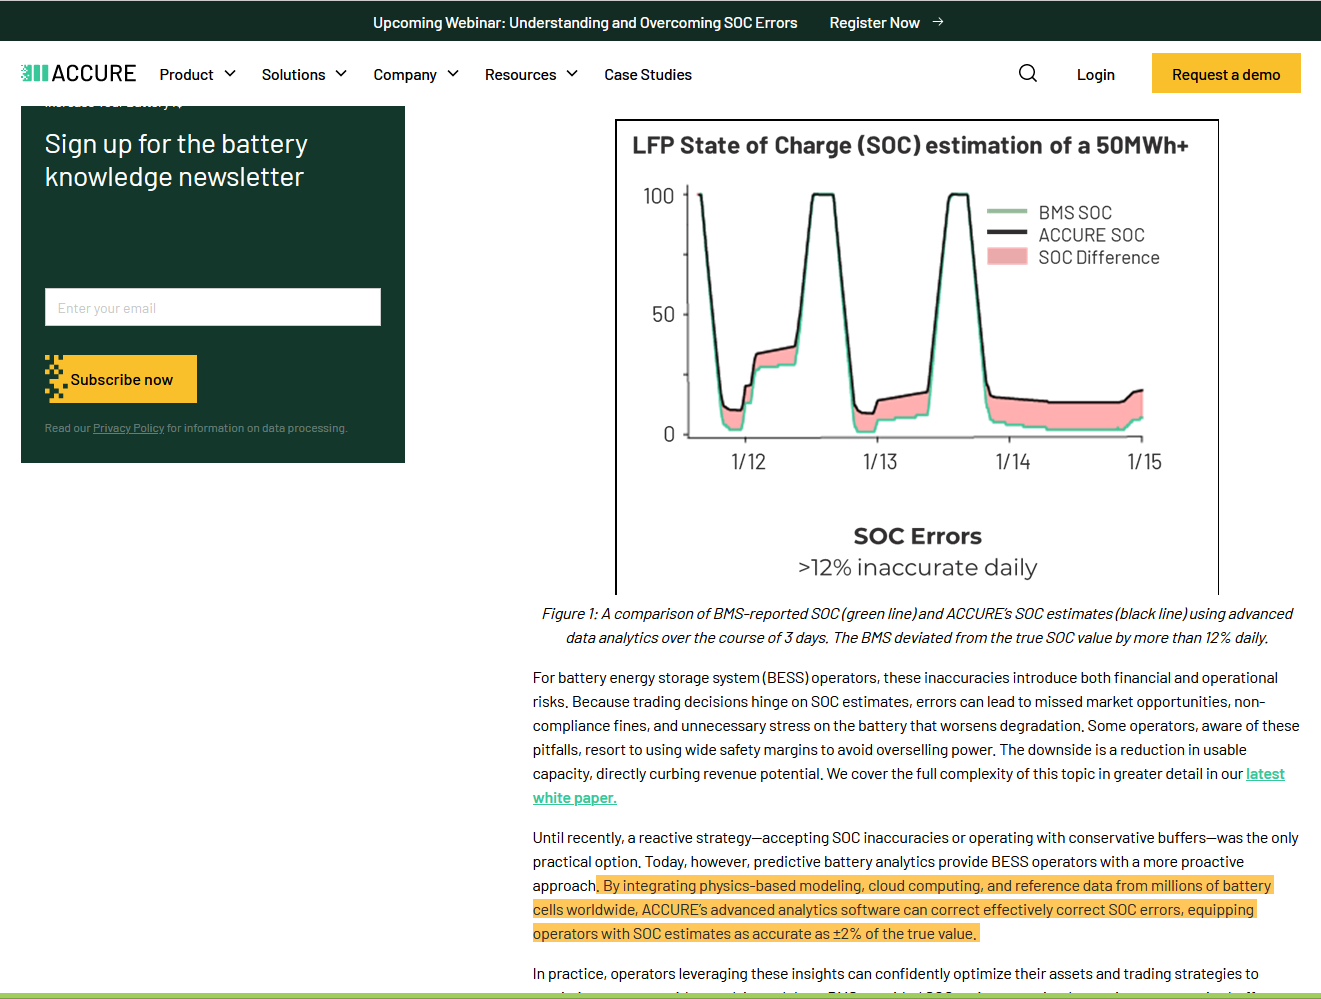
Task: Click the 1/15 date axis label
Action: point(1145,462)
